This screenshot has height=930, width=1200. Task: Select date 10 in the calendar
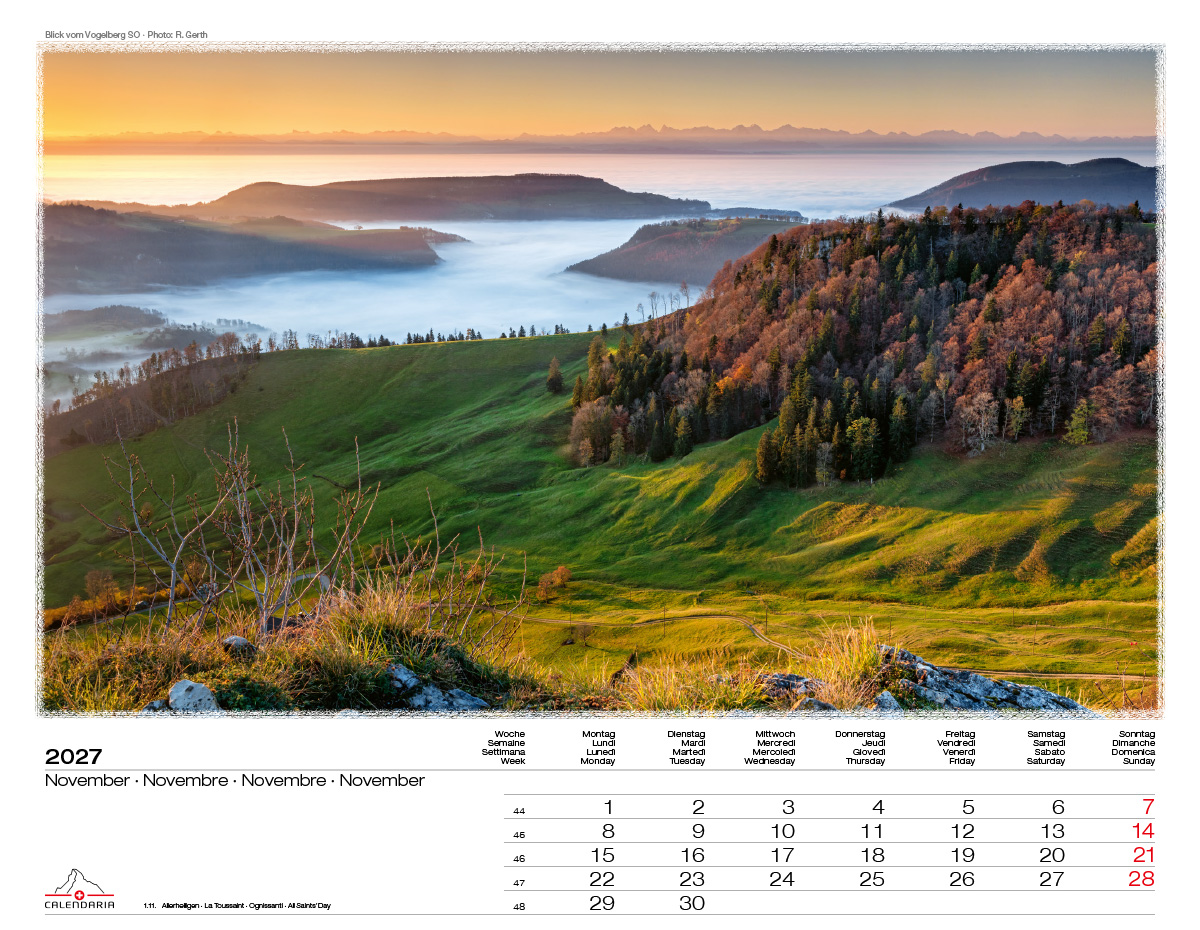(783, 831)
